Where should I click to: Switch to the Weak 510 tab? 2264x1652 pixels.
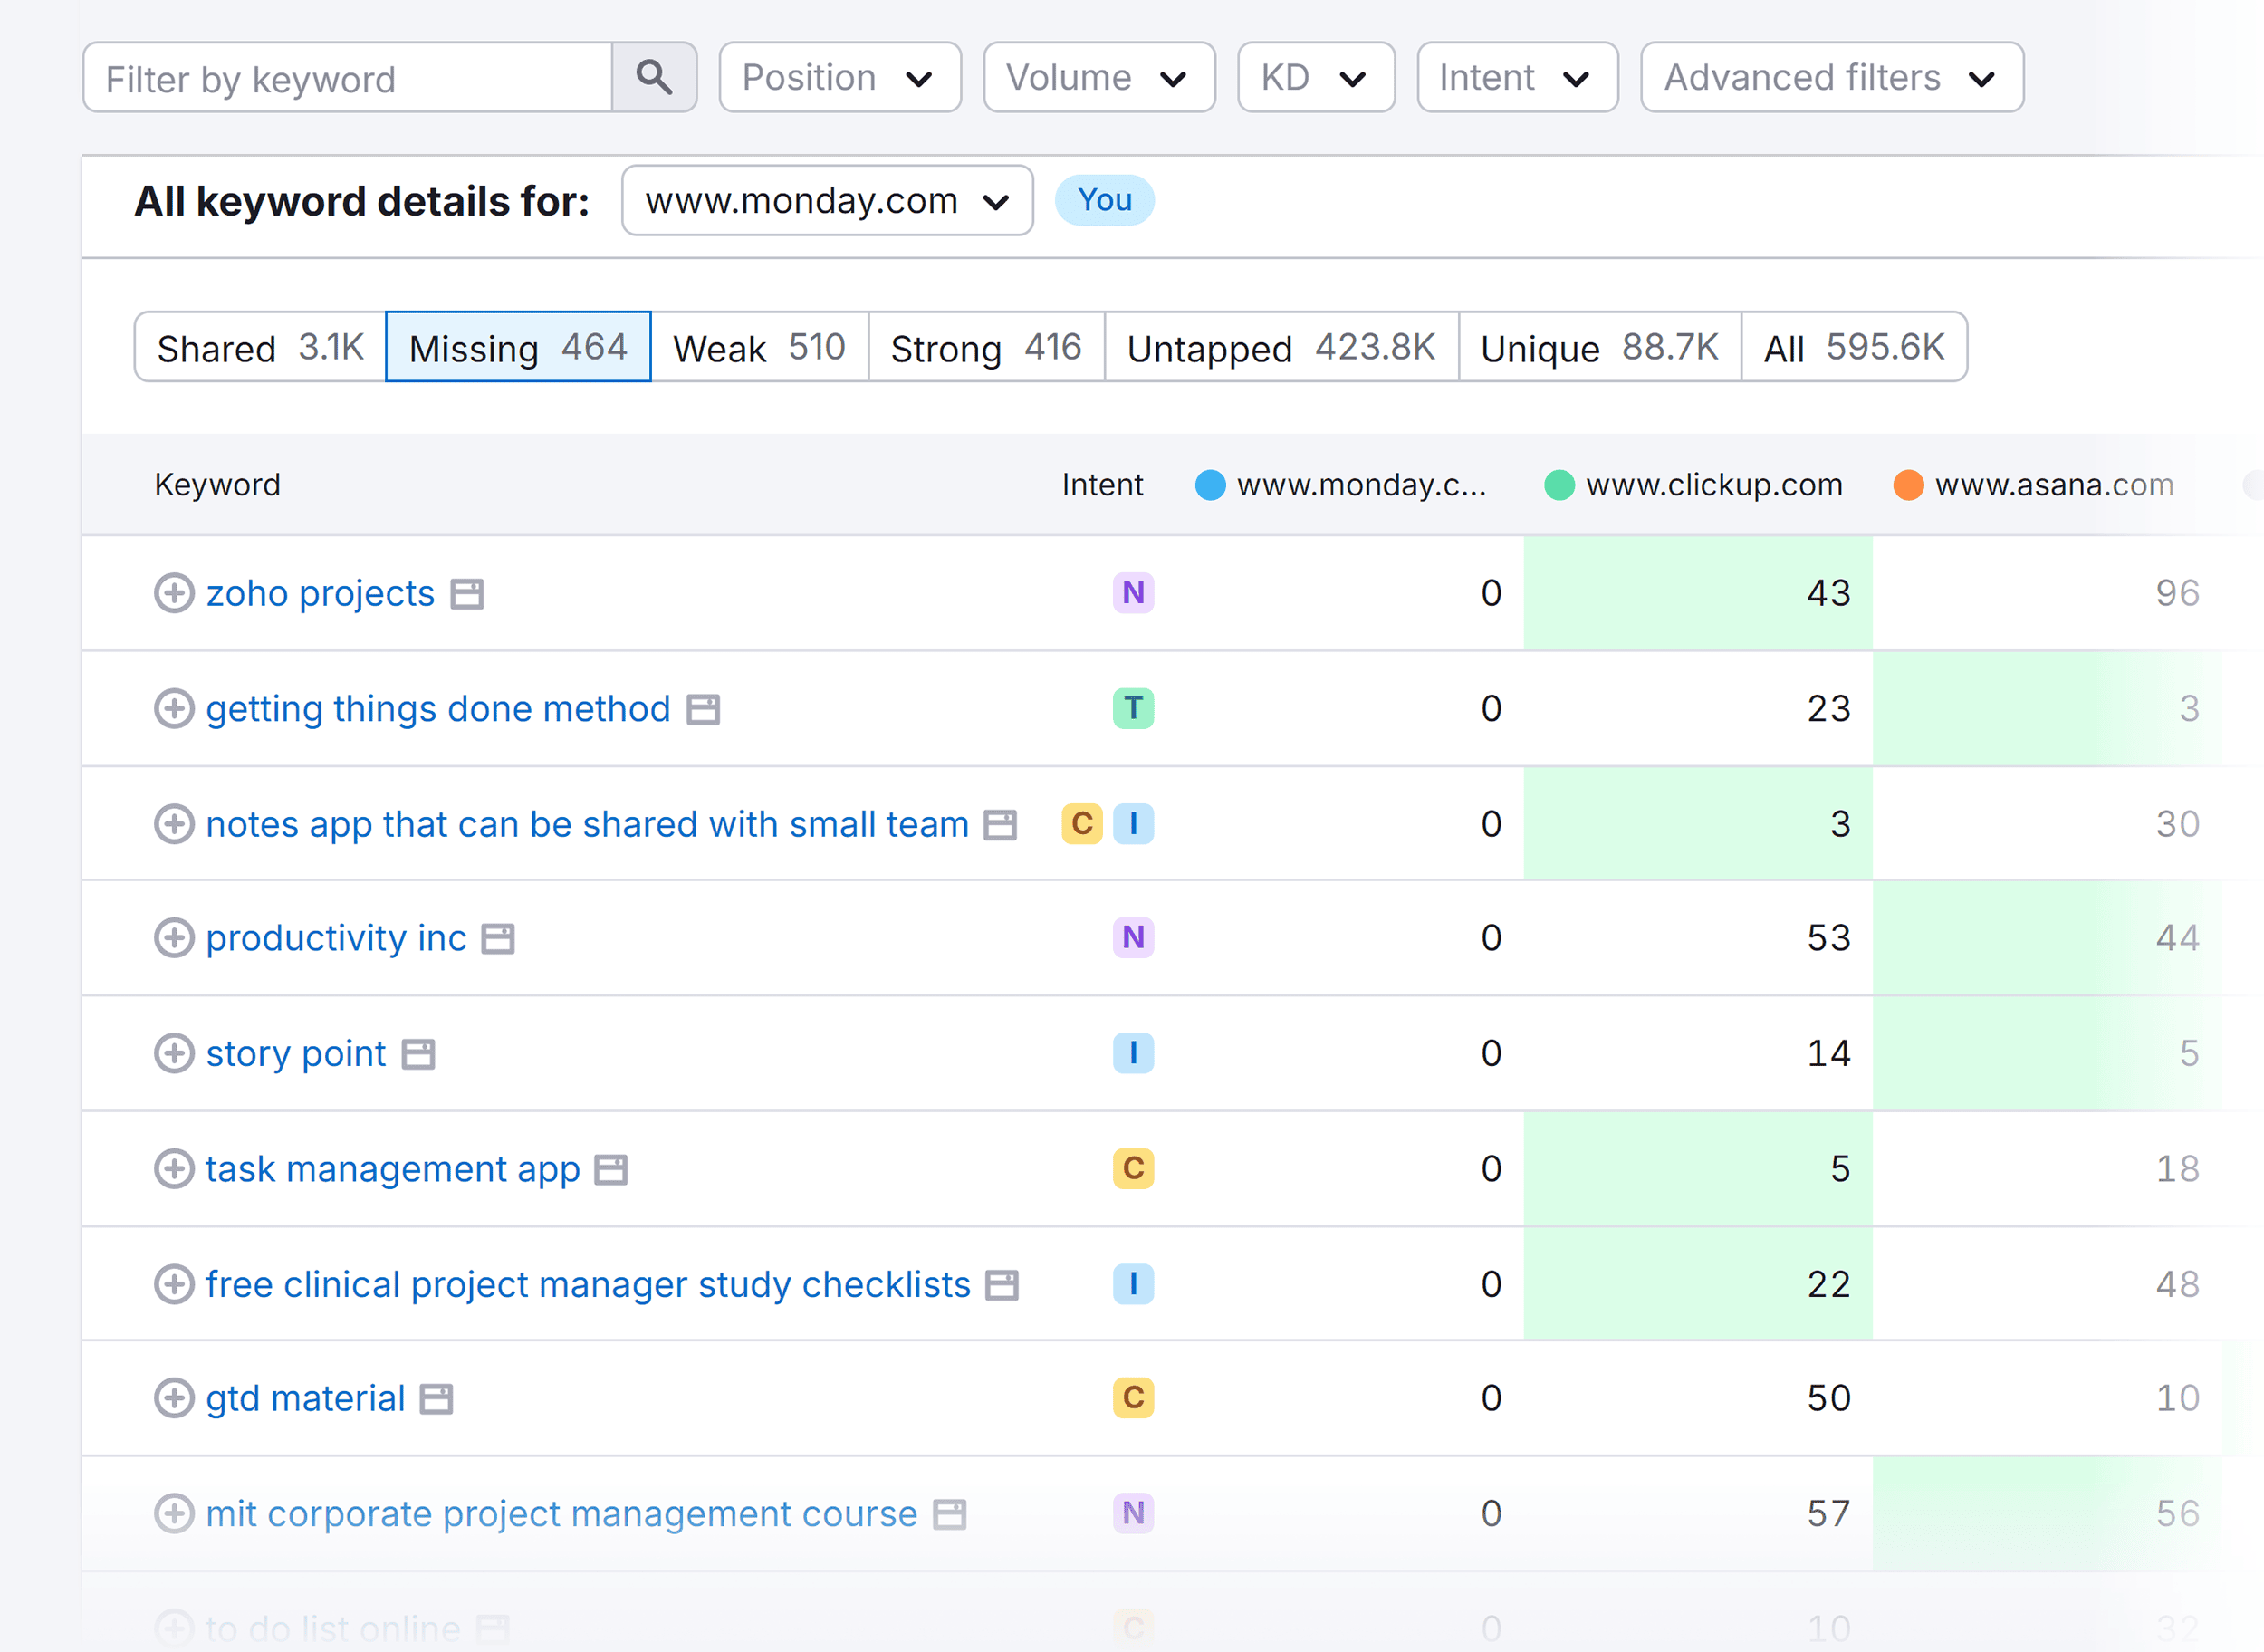(x=759, y=347)
